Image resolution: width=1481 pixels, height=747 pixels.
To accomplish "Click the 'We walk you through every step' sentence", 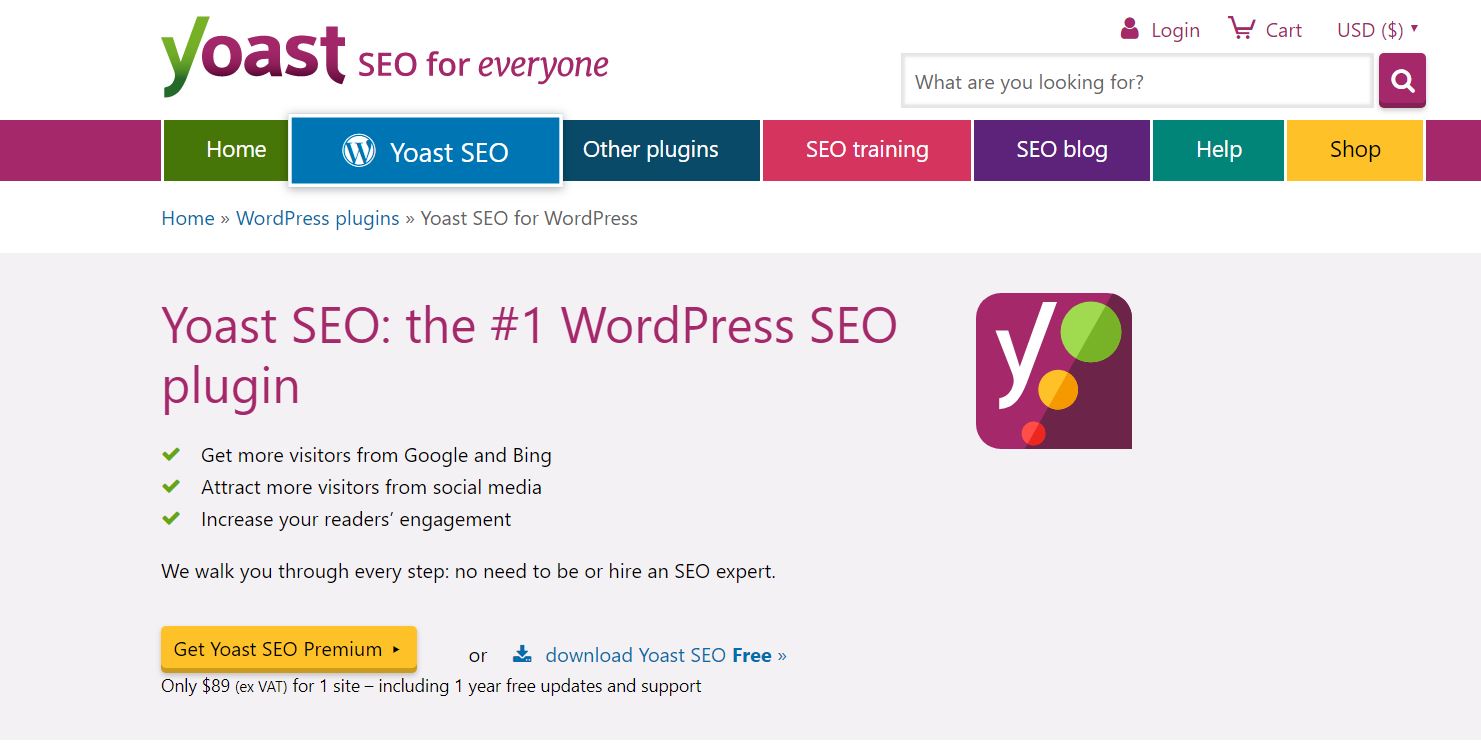I will (x=468, y=572).
